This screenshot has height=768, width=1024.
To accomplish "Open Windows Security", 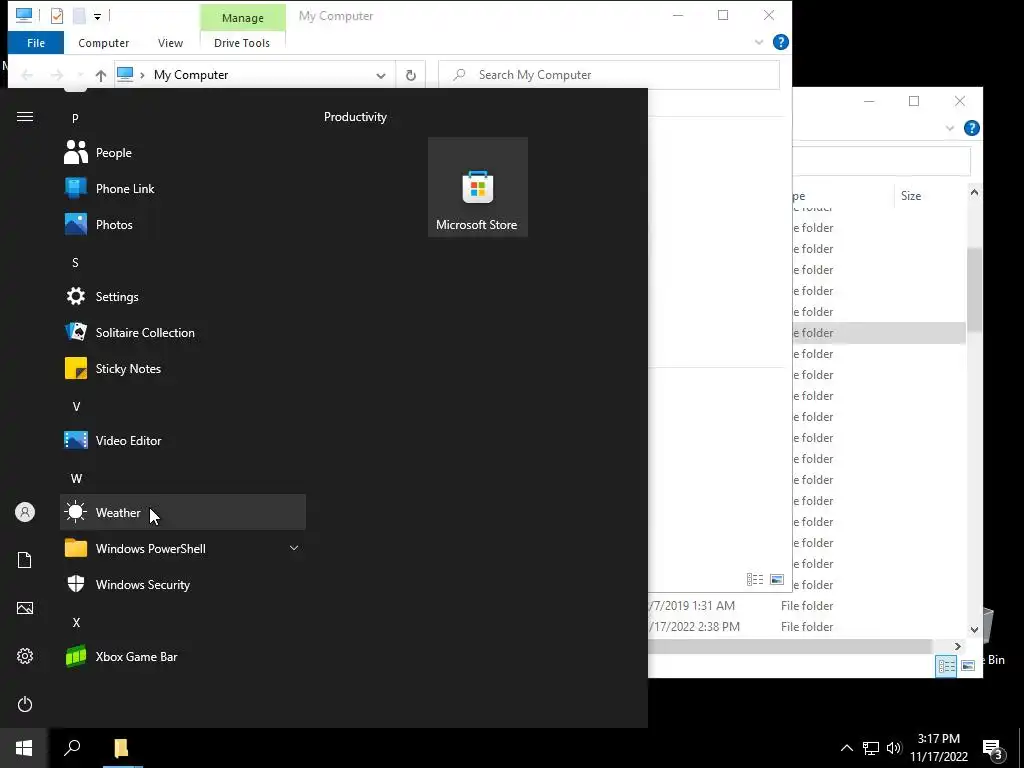I will pyautogui.click(x=183, y=584).
